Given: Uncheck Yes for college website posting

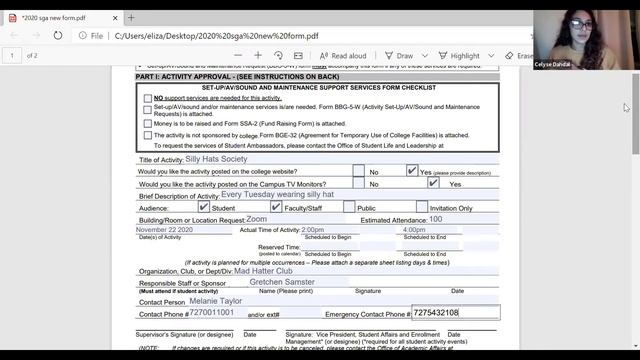Looking at the screenshot, I should pos(412,170).
